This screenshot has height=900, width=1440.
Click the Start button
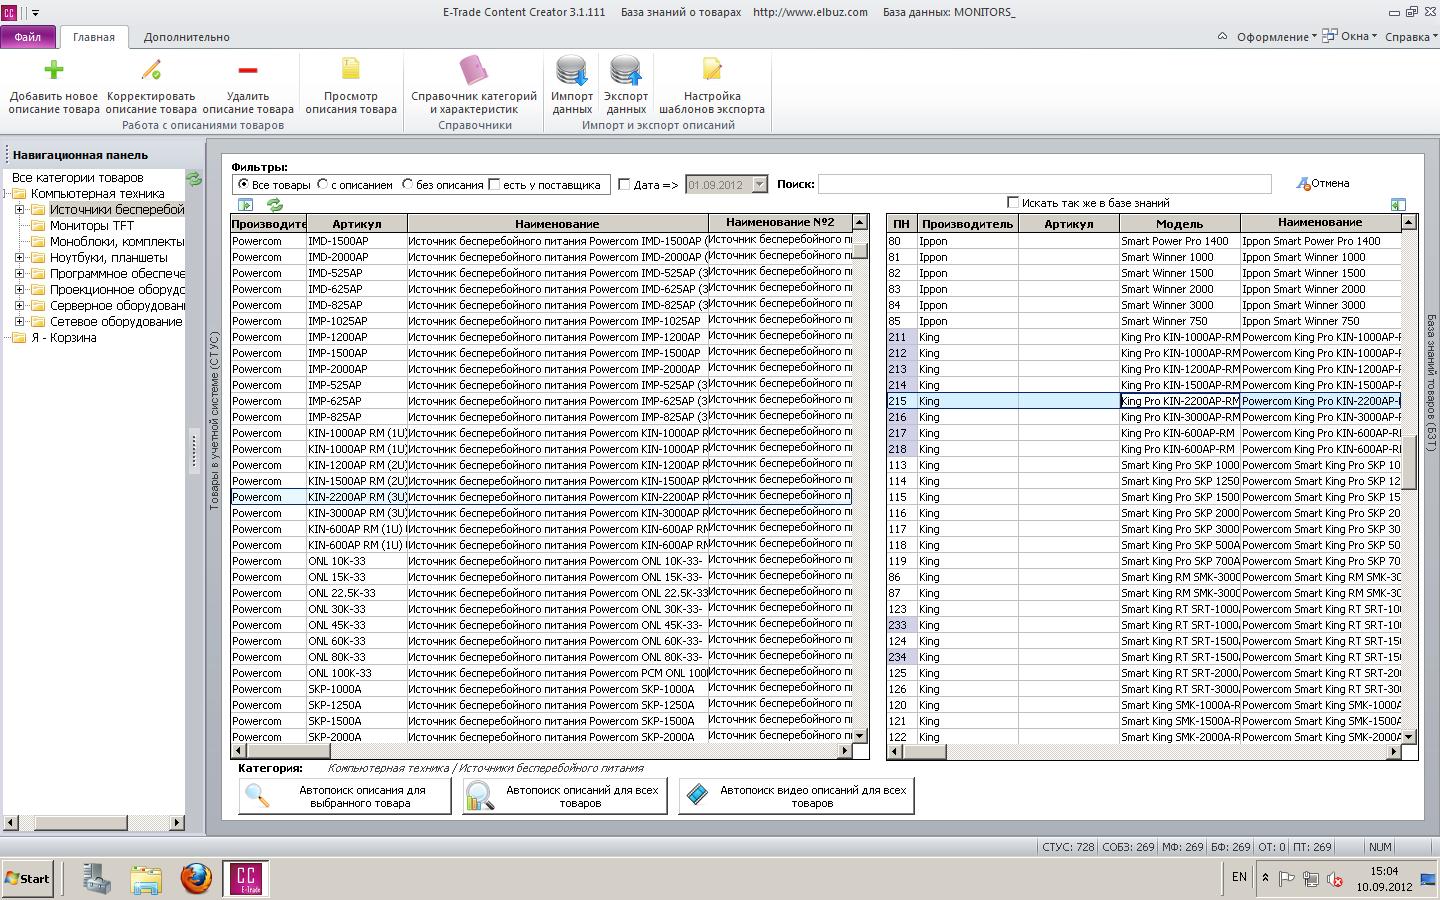tap(27, 879)
